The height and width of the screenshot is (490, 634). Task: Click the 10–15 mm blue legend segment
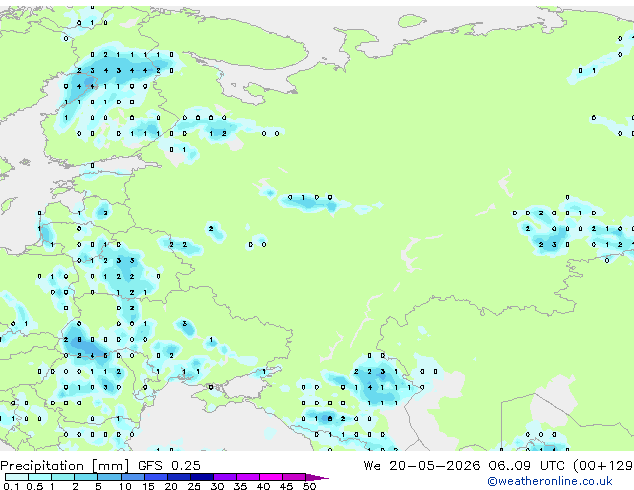tap(132, 477)
